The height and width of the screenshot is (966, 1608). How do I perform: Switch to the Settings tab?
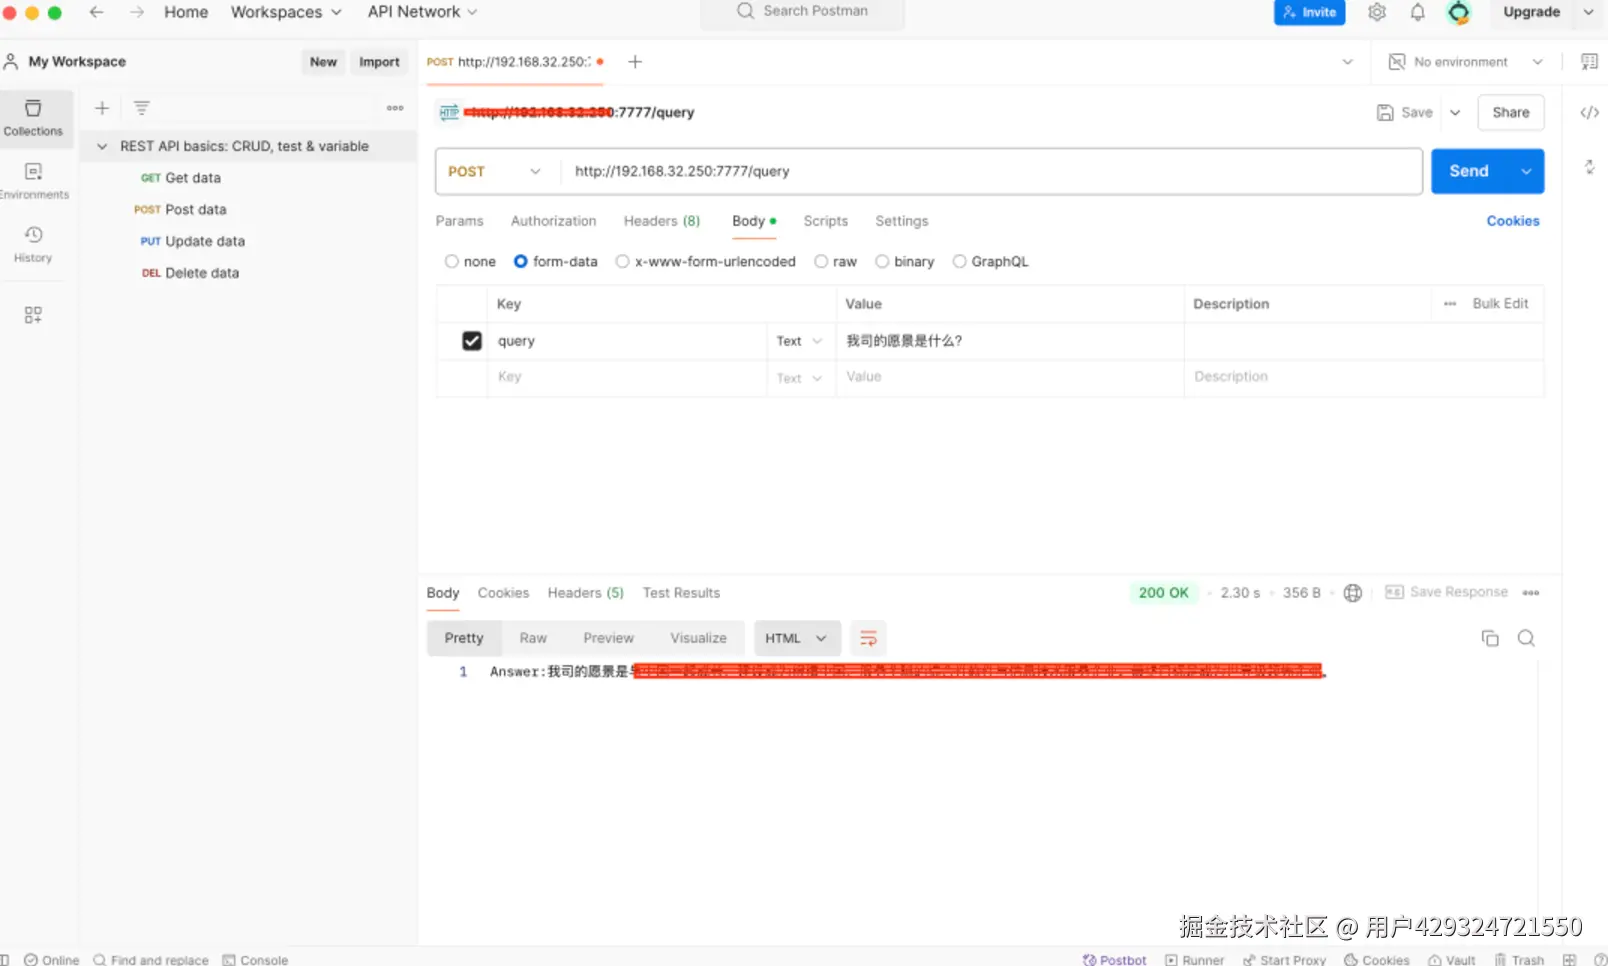click(x=901, y=221)
